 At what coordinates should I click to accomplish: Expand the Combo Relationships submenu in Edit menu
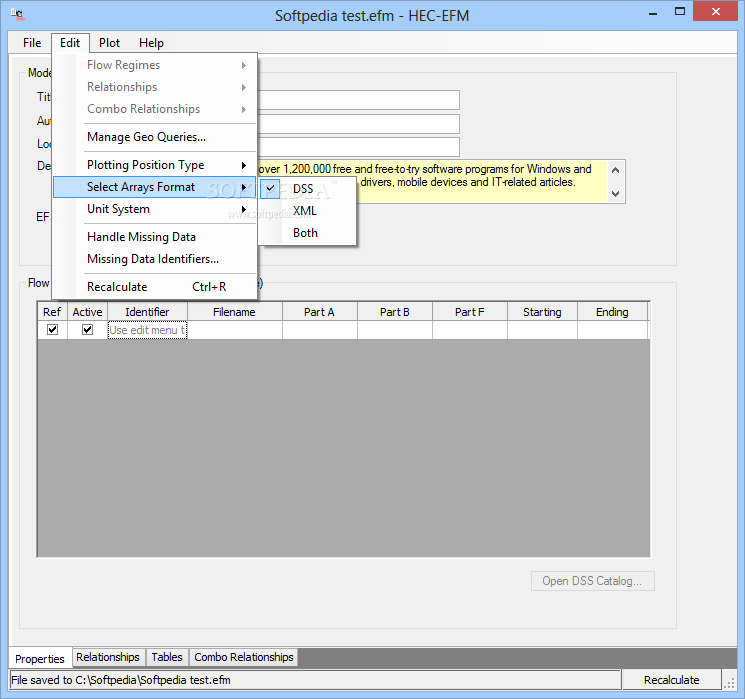point(155,109)
